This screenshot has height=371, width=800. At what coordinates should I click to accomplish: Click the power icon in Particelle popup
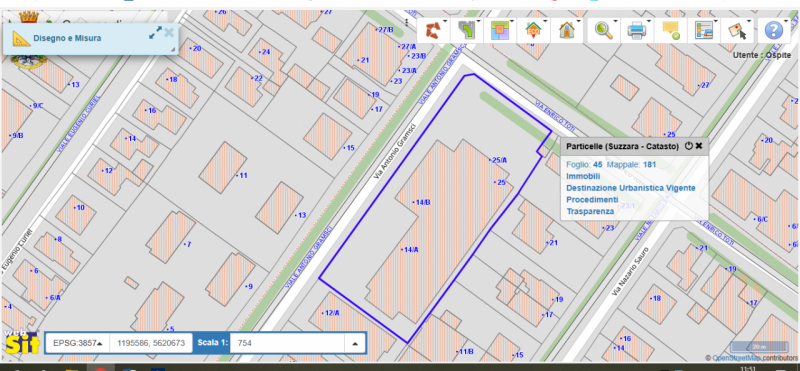688,146
